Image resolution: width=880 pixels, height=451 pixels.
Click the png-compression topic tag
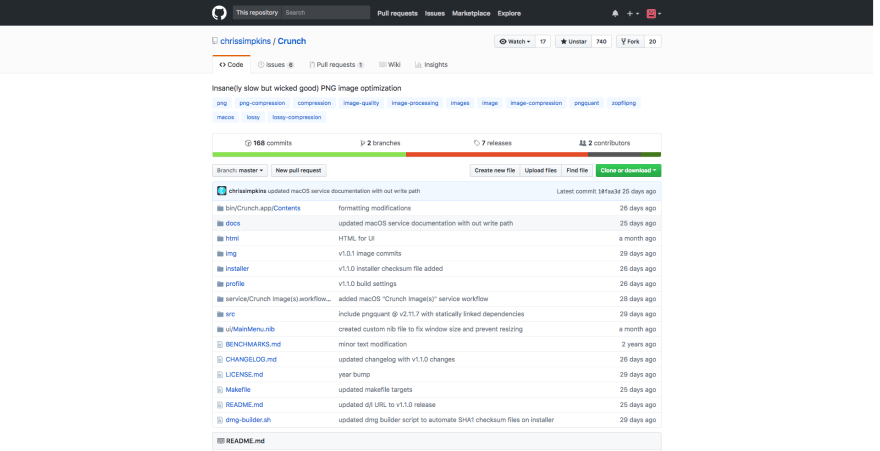[262, 103]
